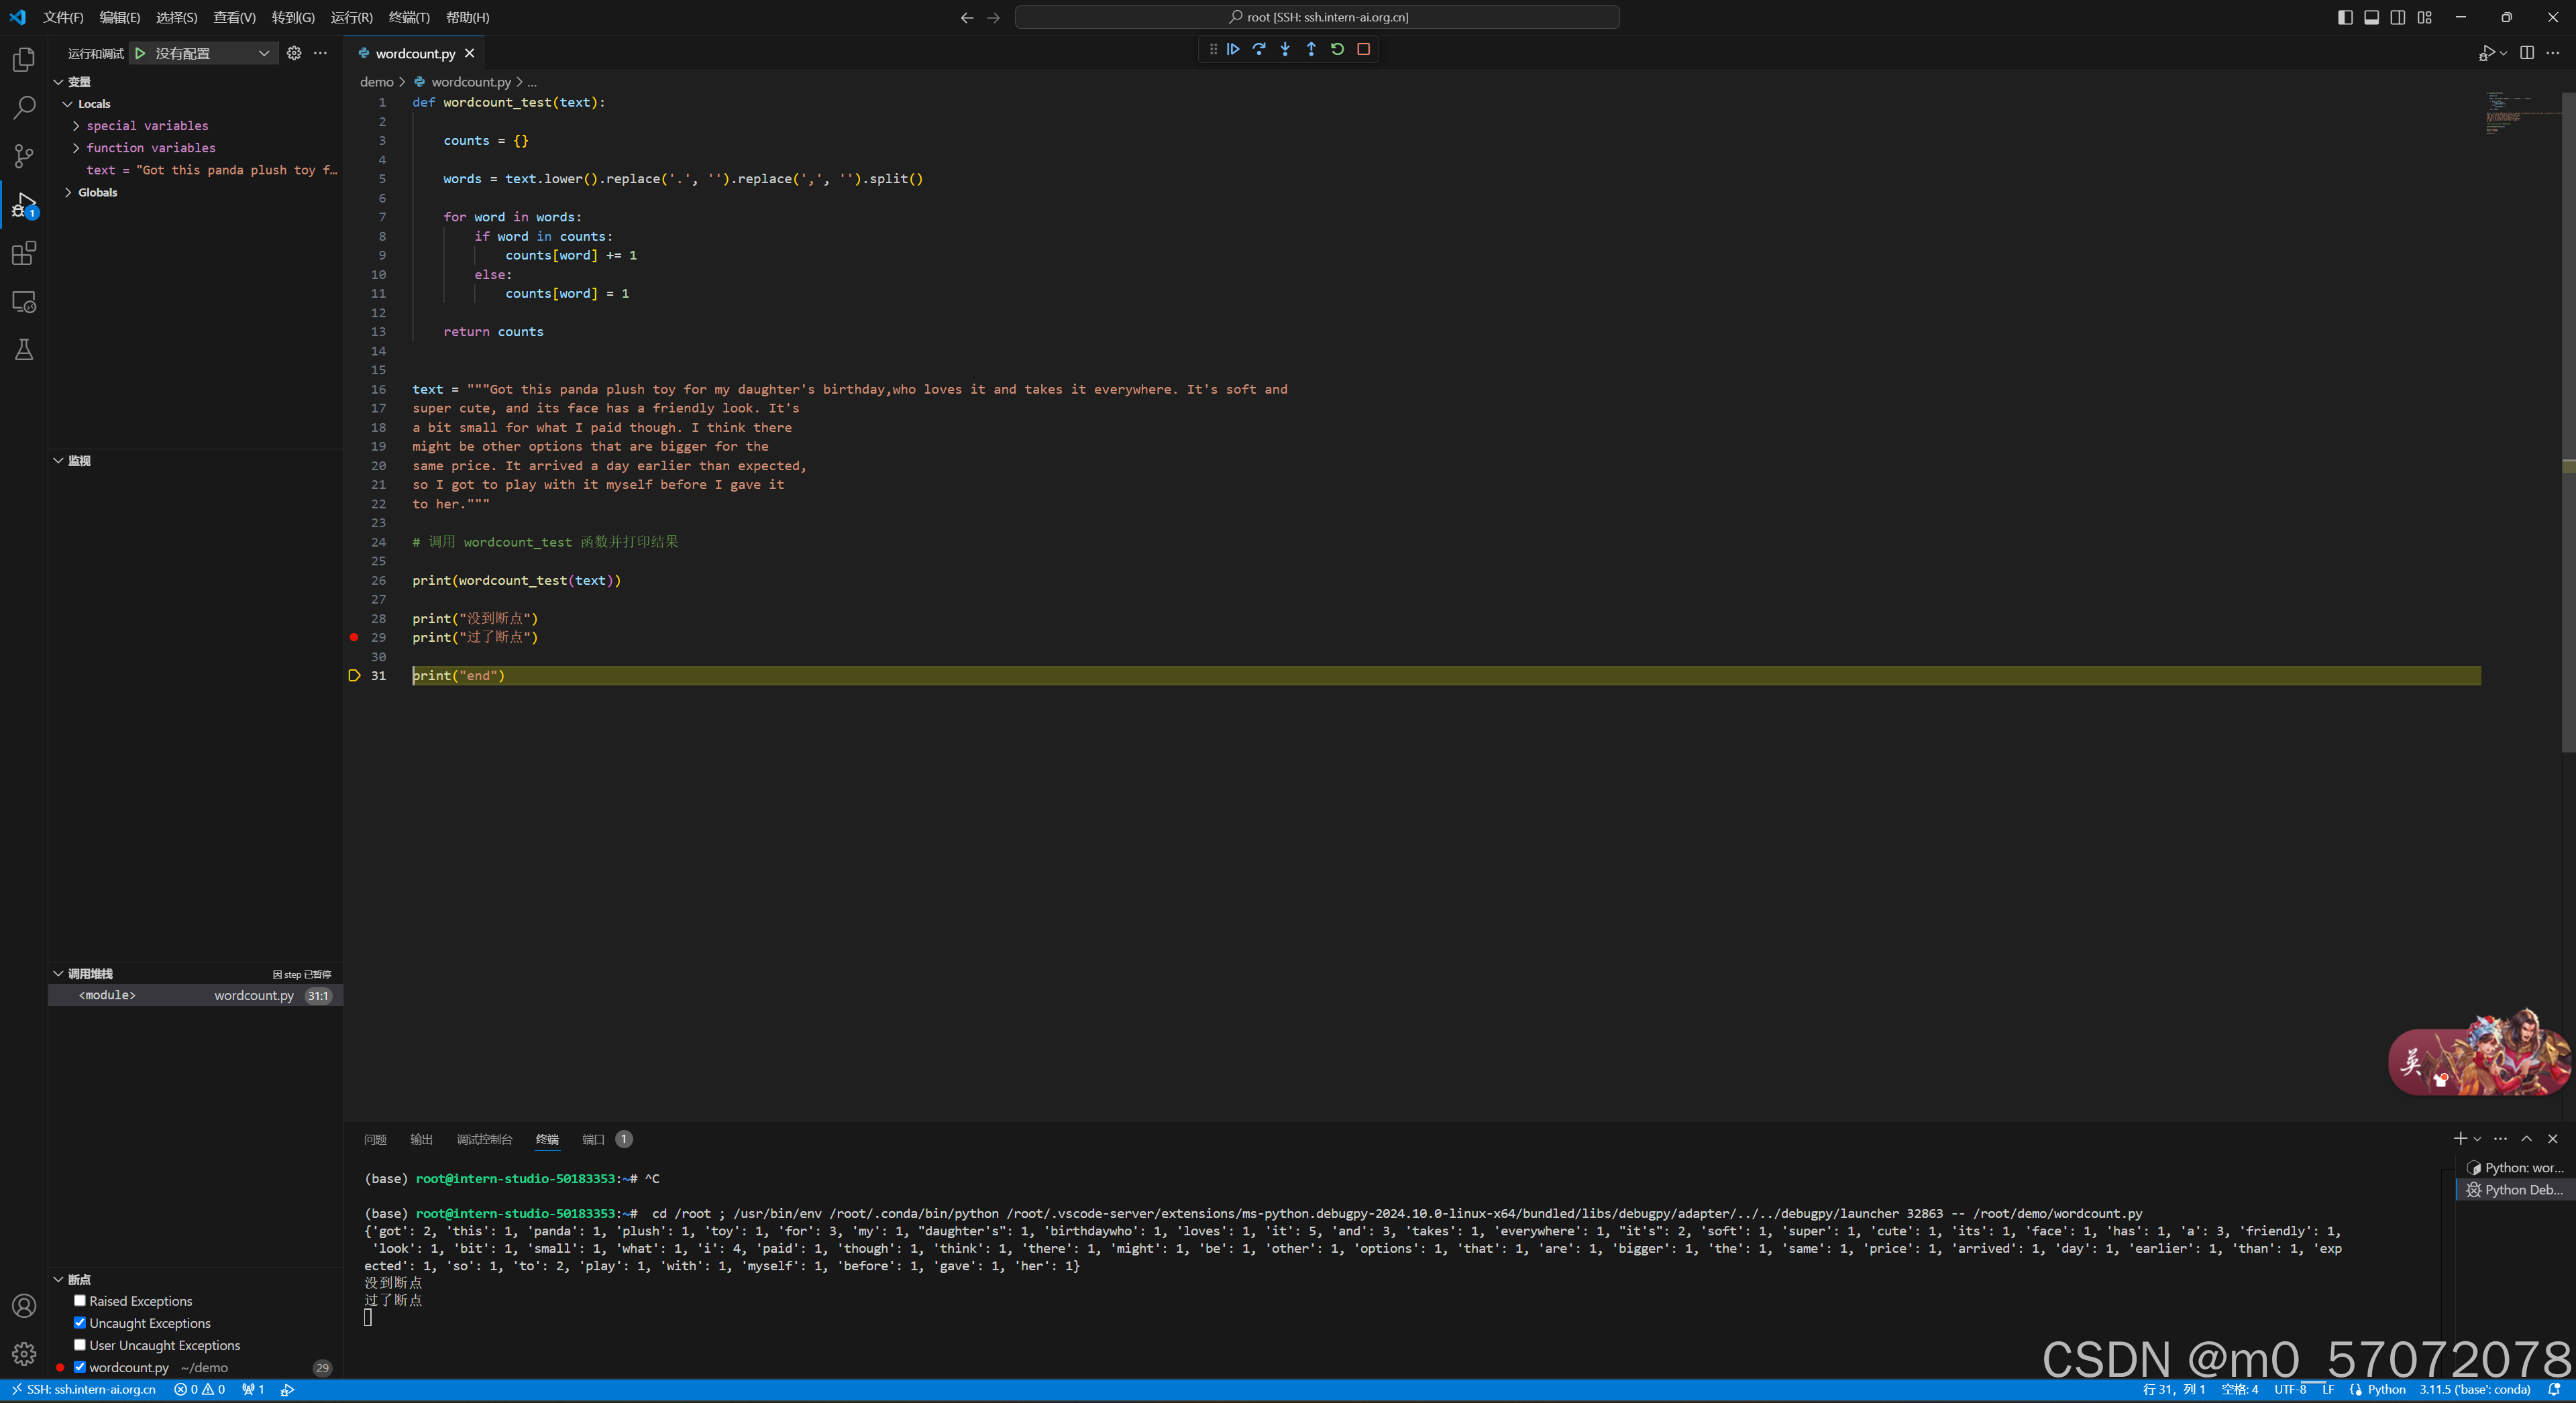Click Continue in the debug toolbar

[x=1233, y=49]
